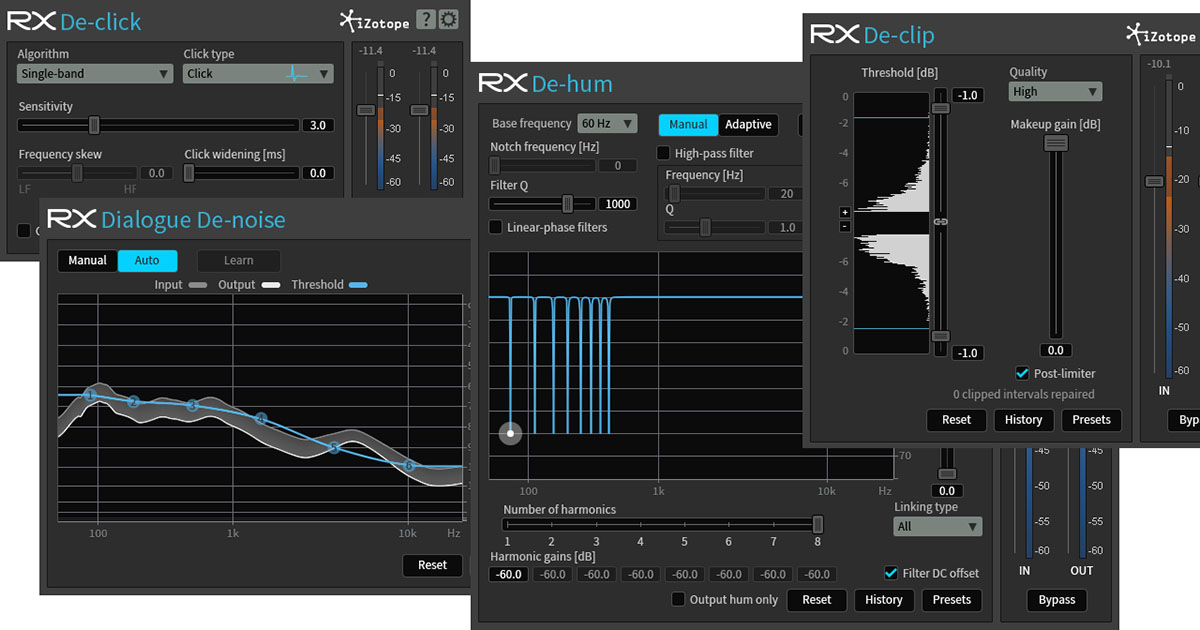The width and height of the screenshot is (1200, 630).
Task: Click the Frequency skew slider handle
Action: pos(77,173)
